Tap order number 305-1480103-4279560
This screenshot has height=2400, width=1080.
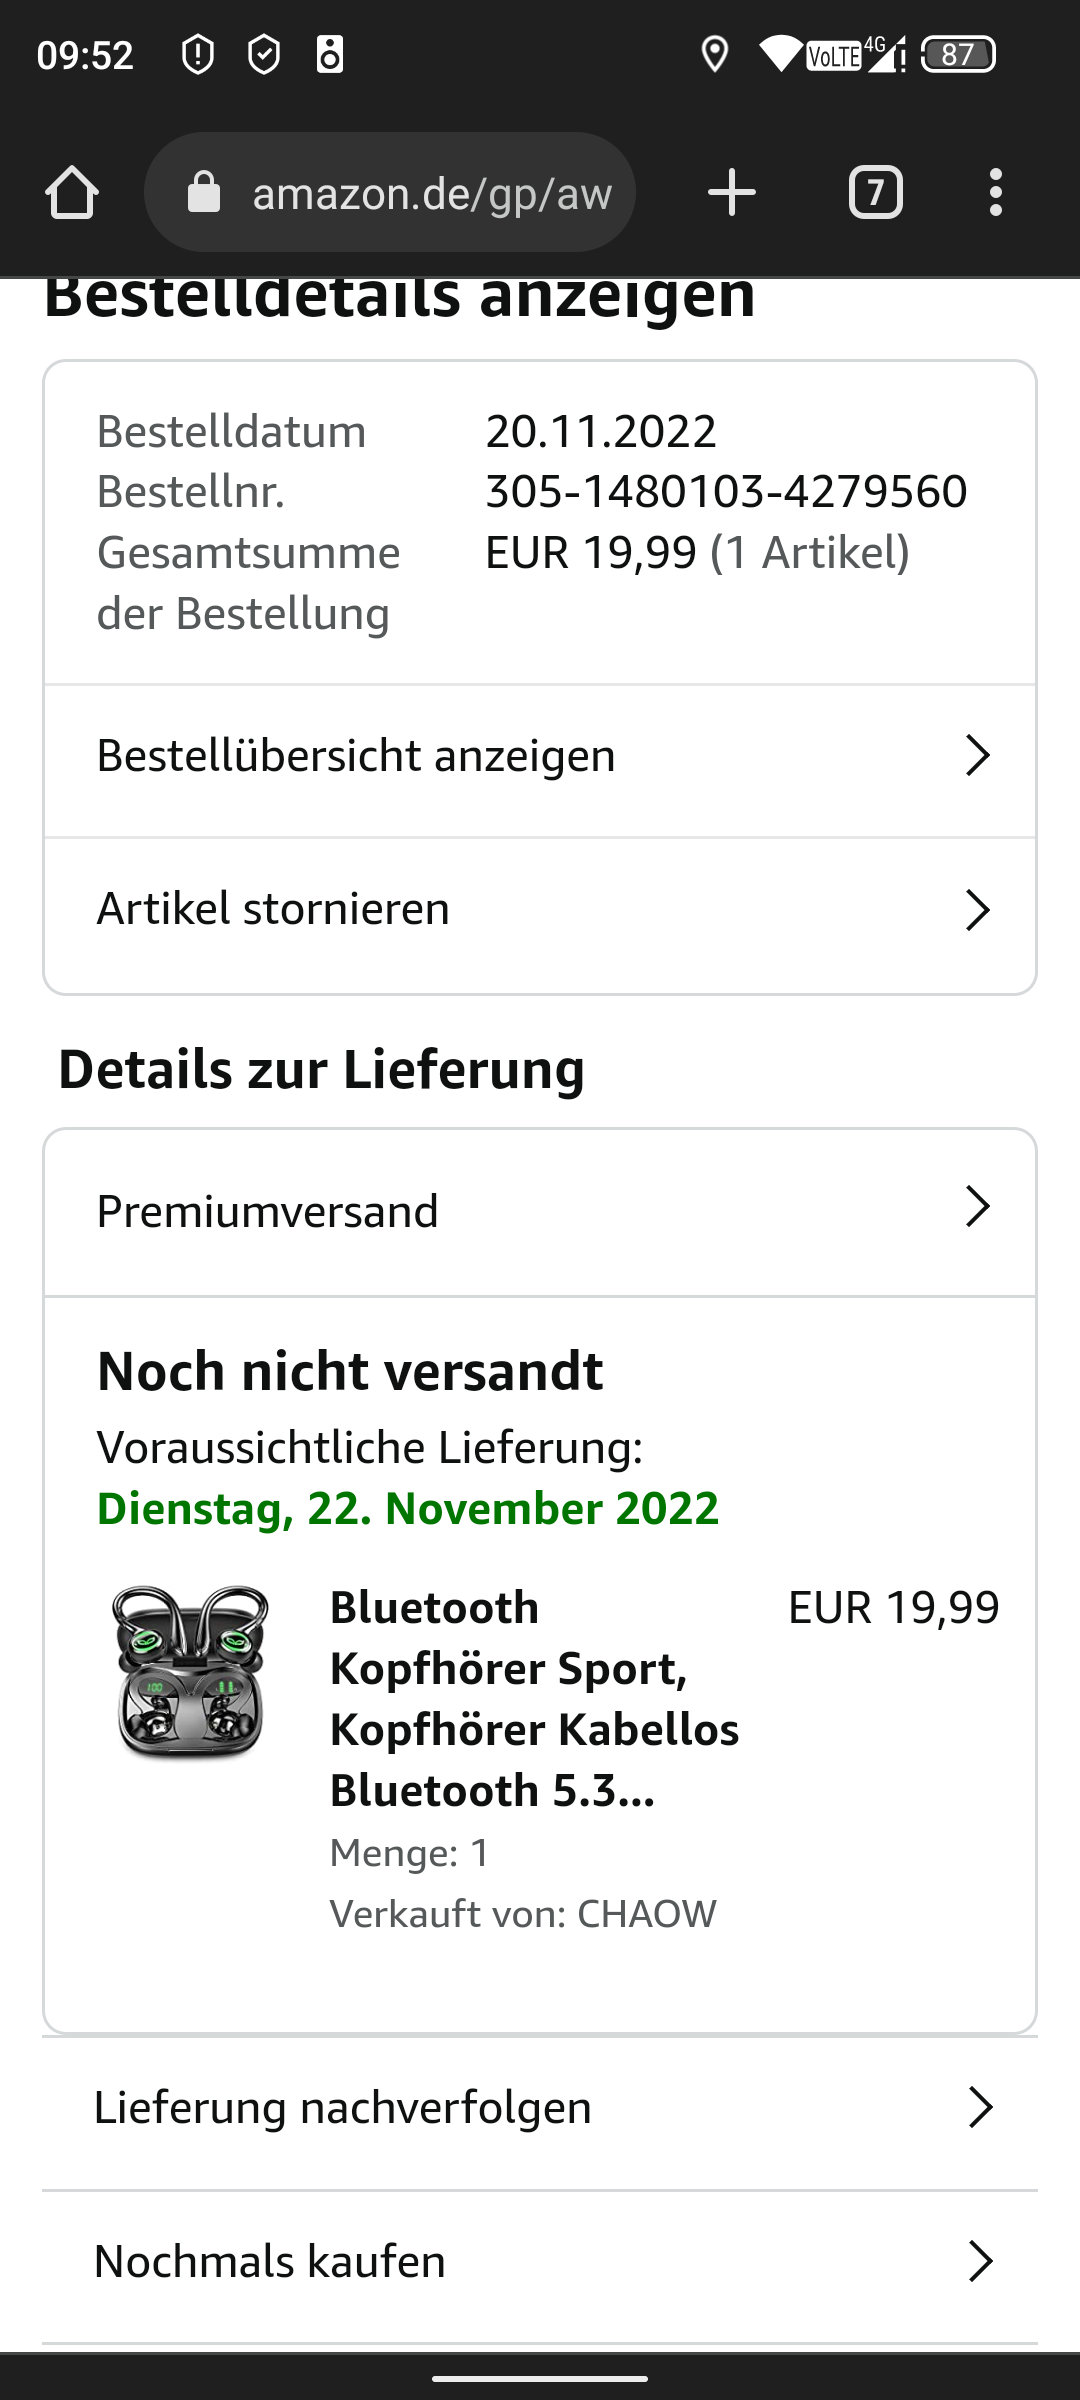[726, 492]
